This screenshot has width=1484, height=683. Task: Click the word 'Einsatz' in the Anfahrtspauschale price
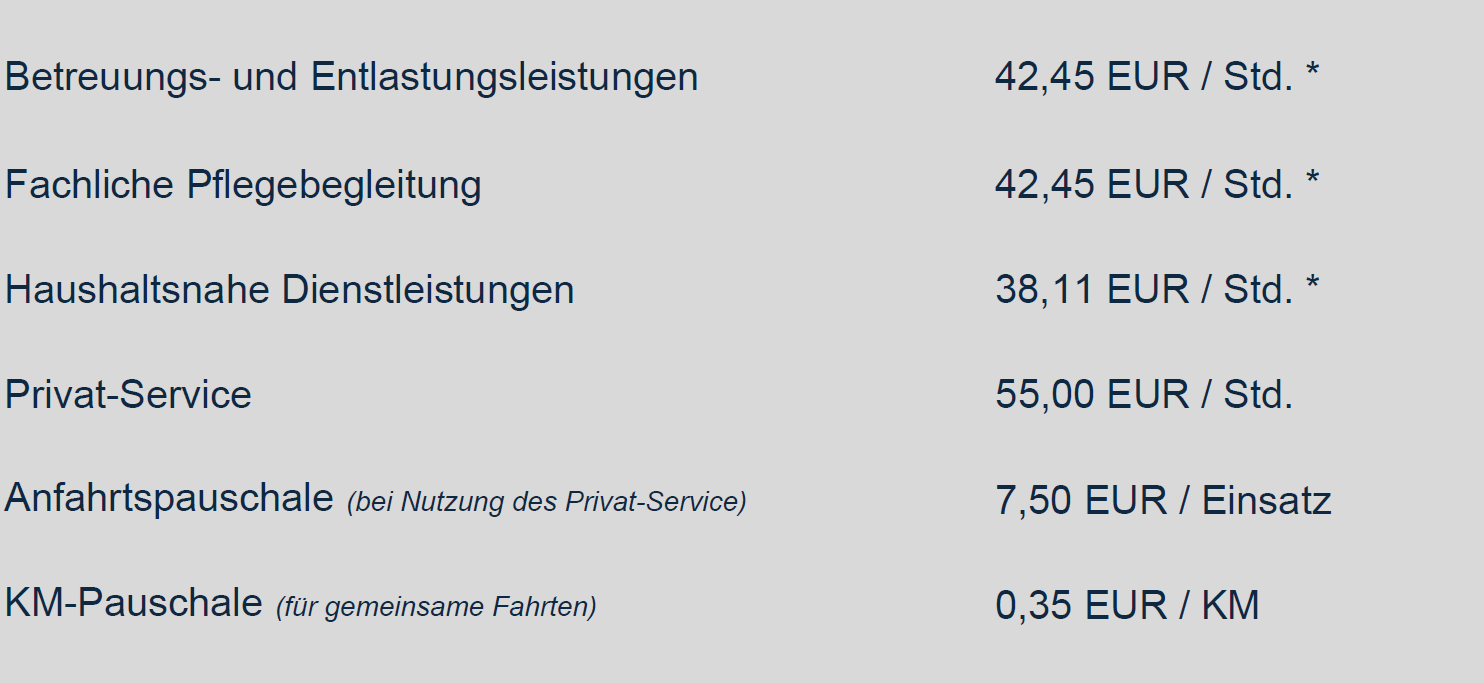(x=1266, y=500)
